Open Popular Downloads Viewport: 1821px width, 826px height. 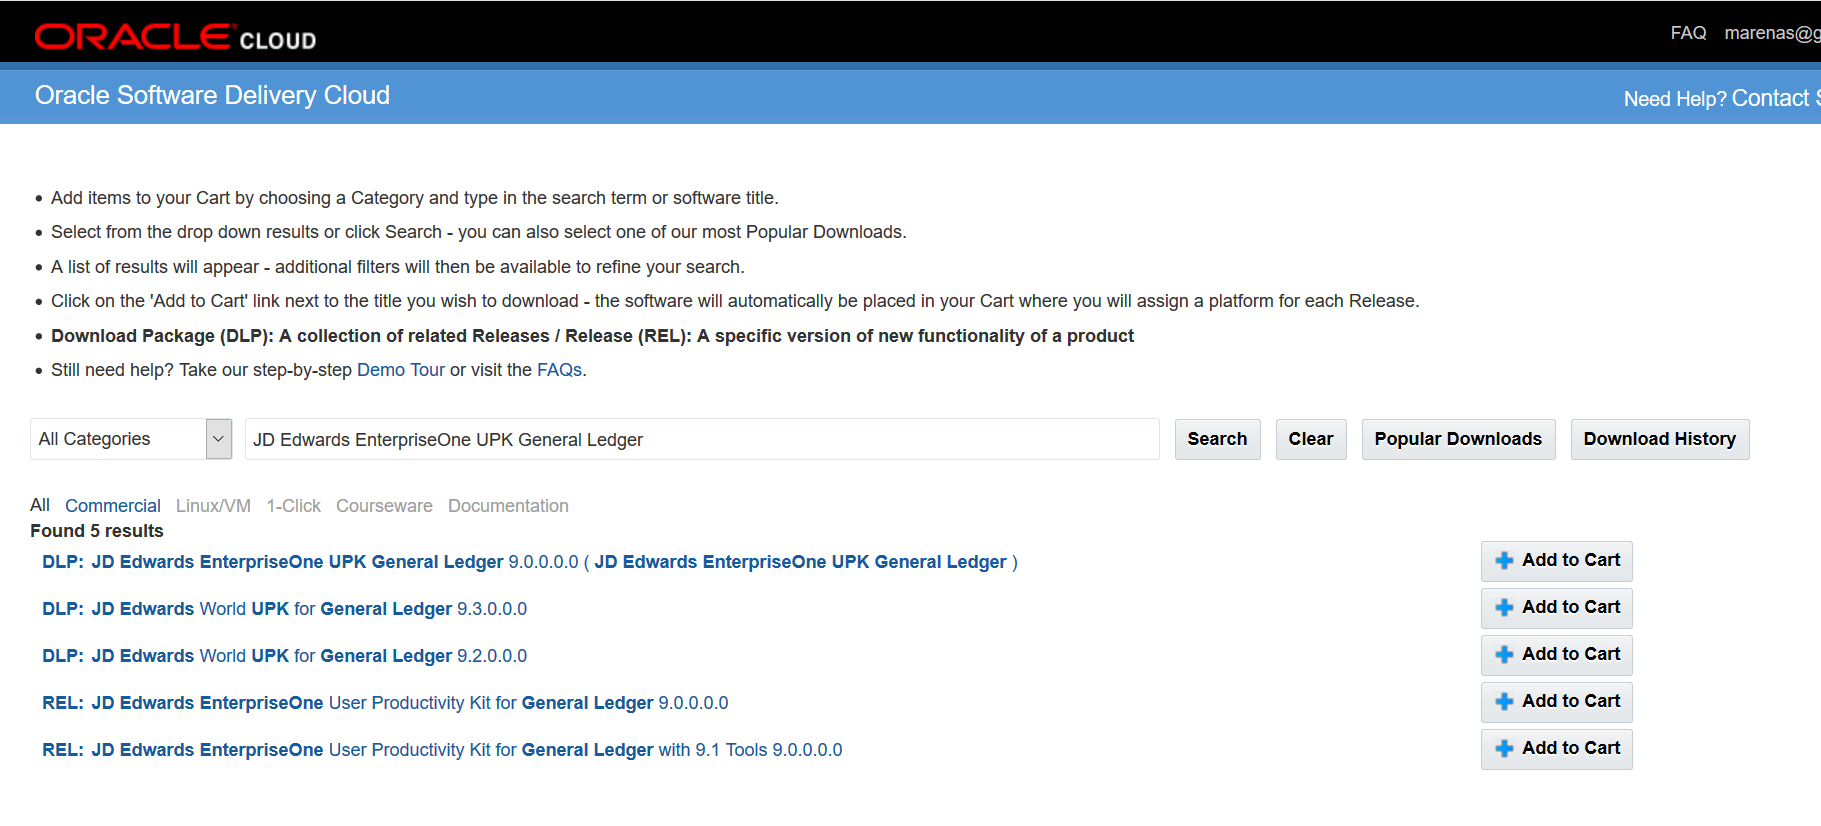[1458, 439]
